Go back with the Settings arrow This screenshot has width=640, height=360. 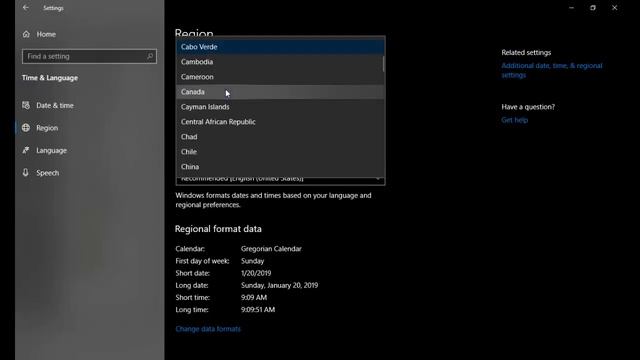tap(26, 7)
